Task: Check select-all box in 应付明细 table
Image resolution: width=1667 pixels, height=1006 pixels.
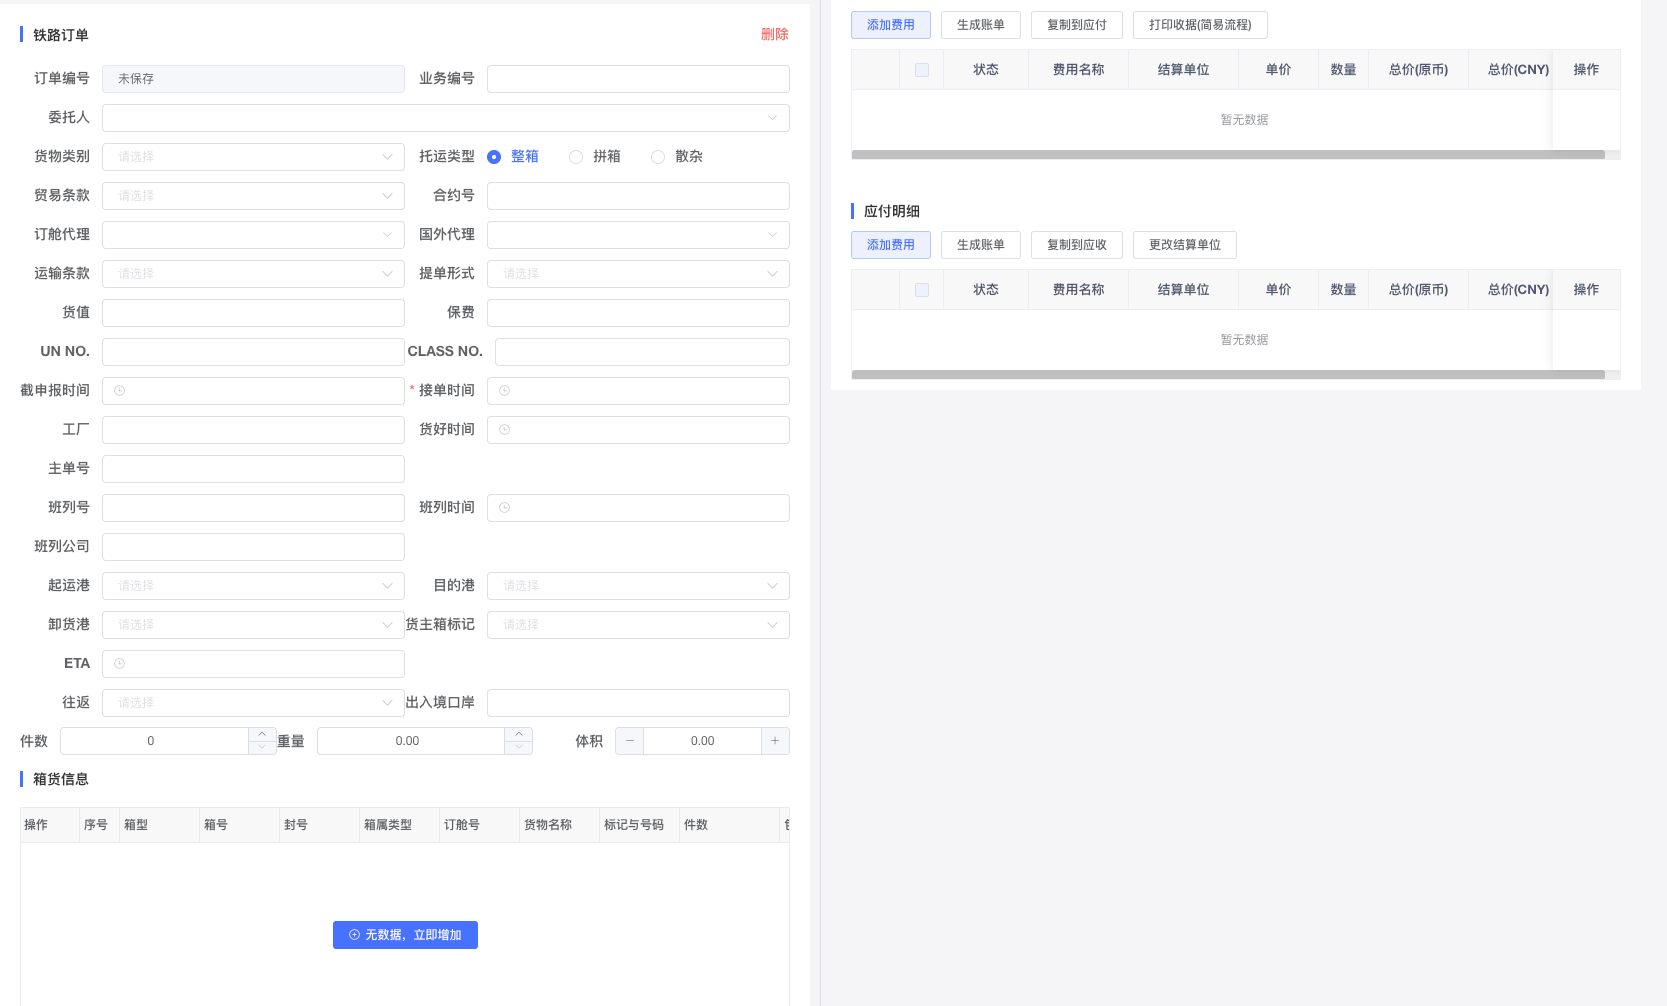Action: click(922, 290)
